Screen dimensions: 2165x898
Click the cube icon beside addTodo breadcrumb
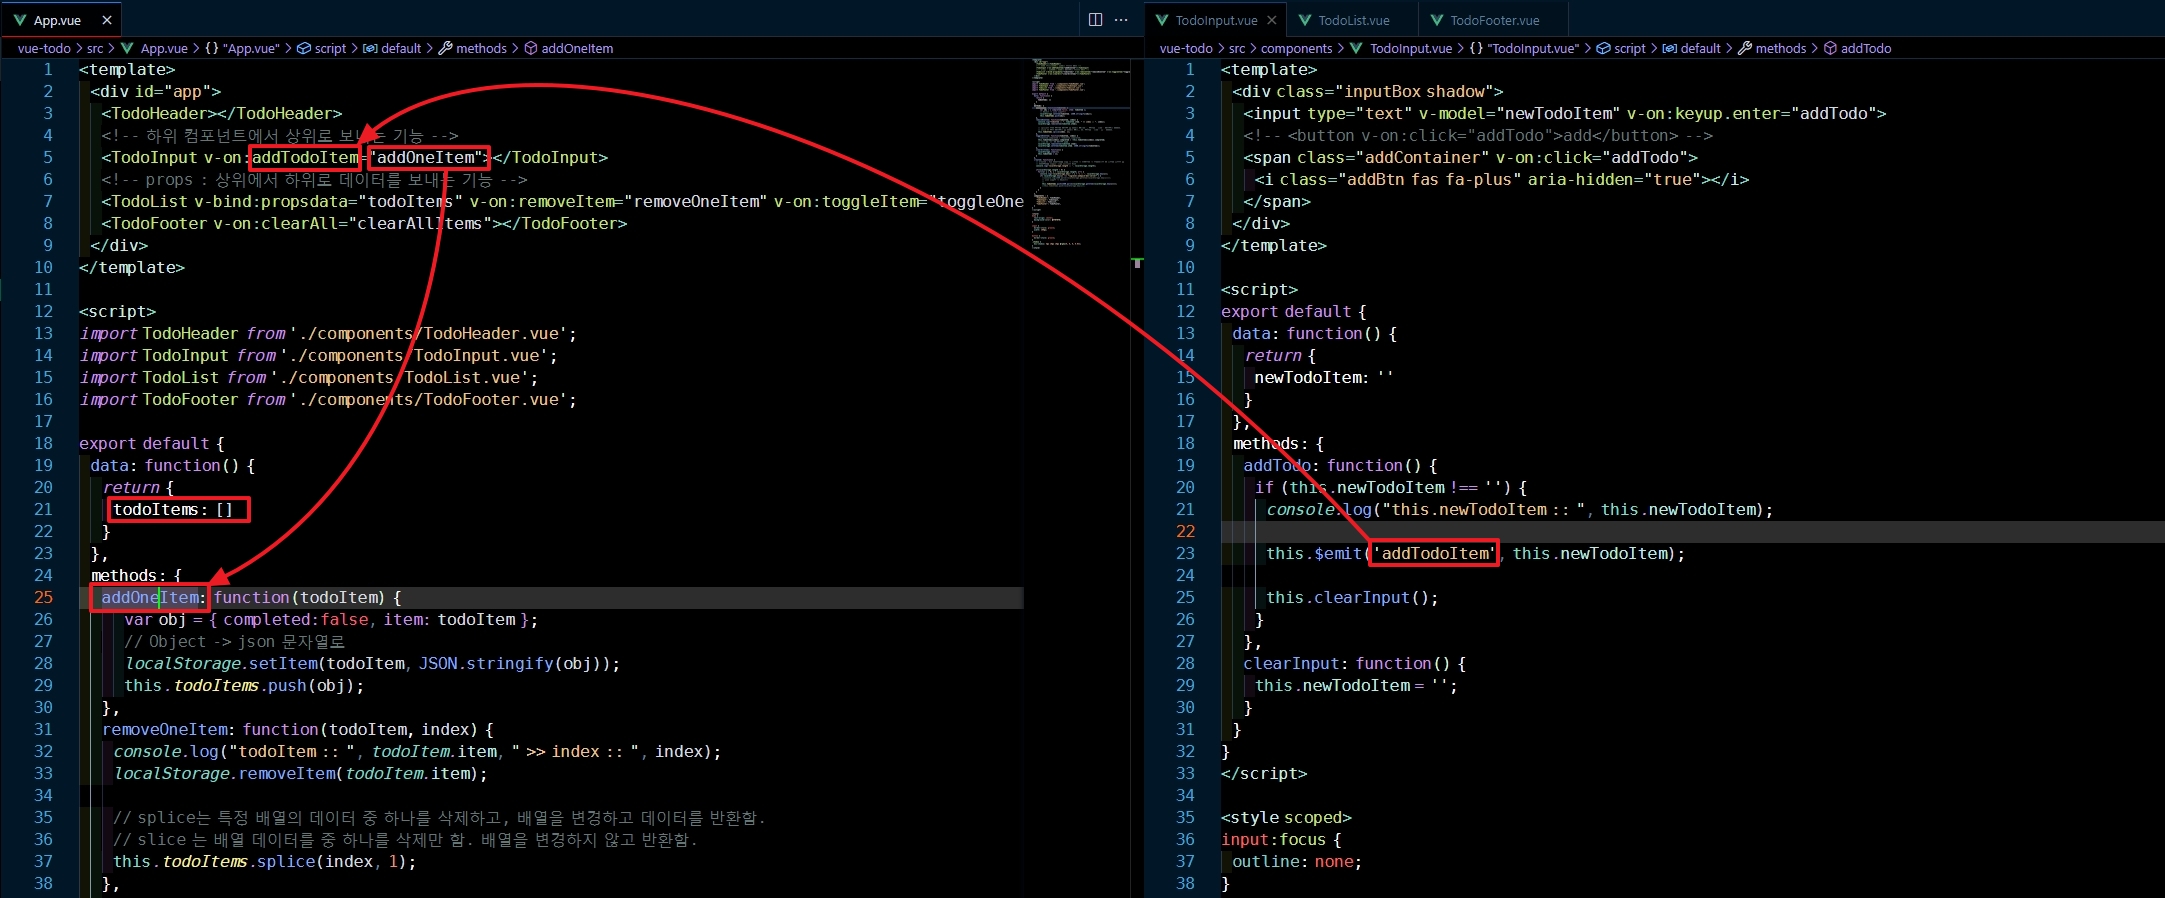(1830, 48)
